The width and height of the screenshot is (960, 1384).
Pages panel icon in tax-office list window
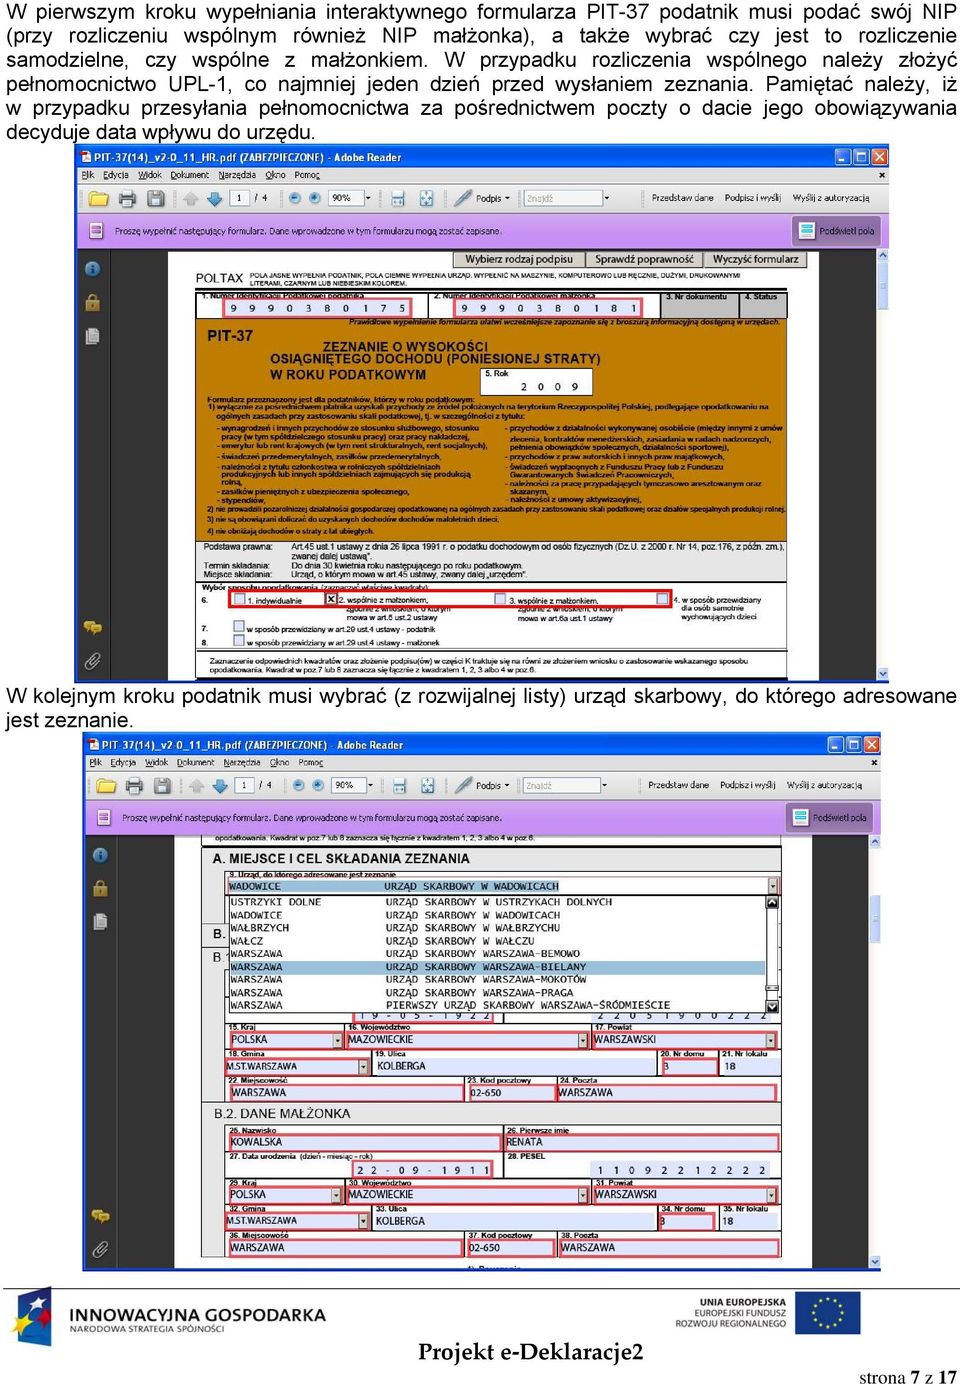click(x=100, y=922)
